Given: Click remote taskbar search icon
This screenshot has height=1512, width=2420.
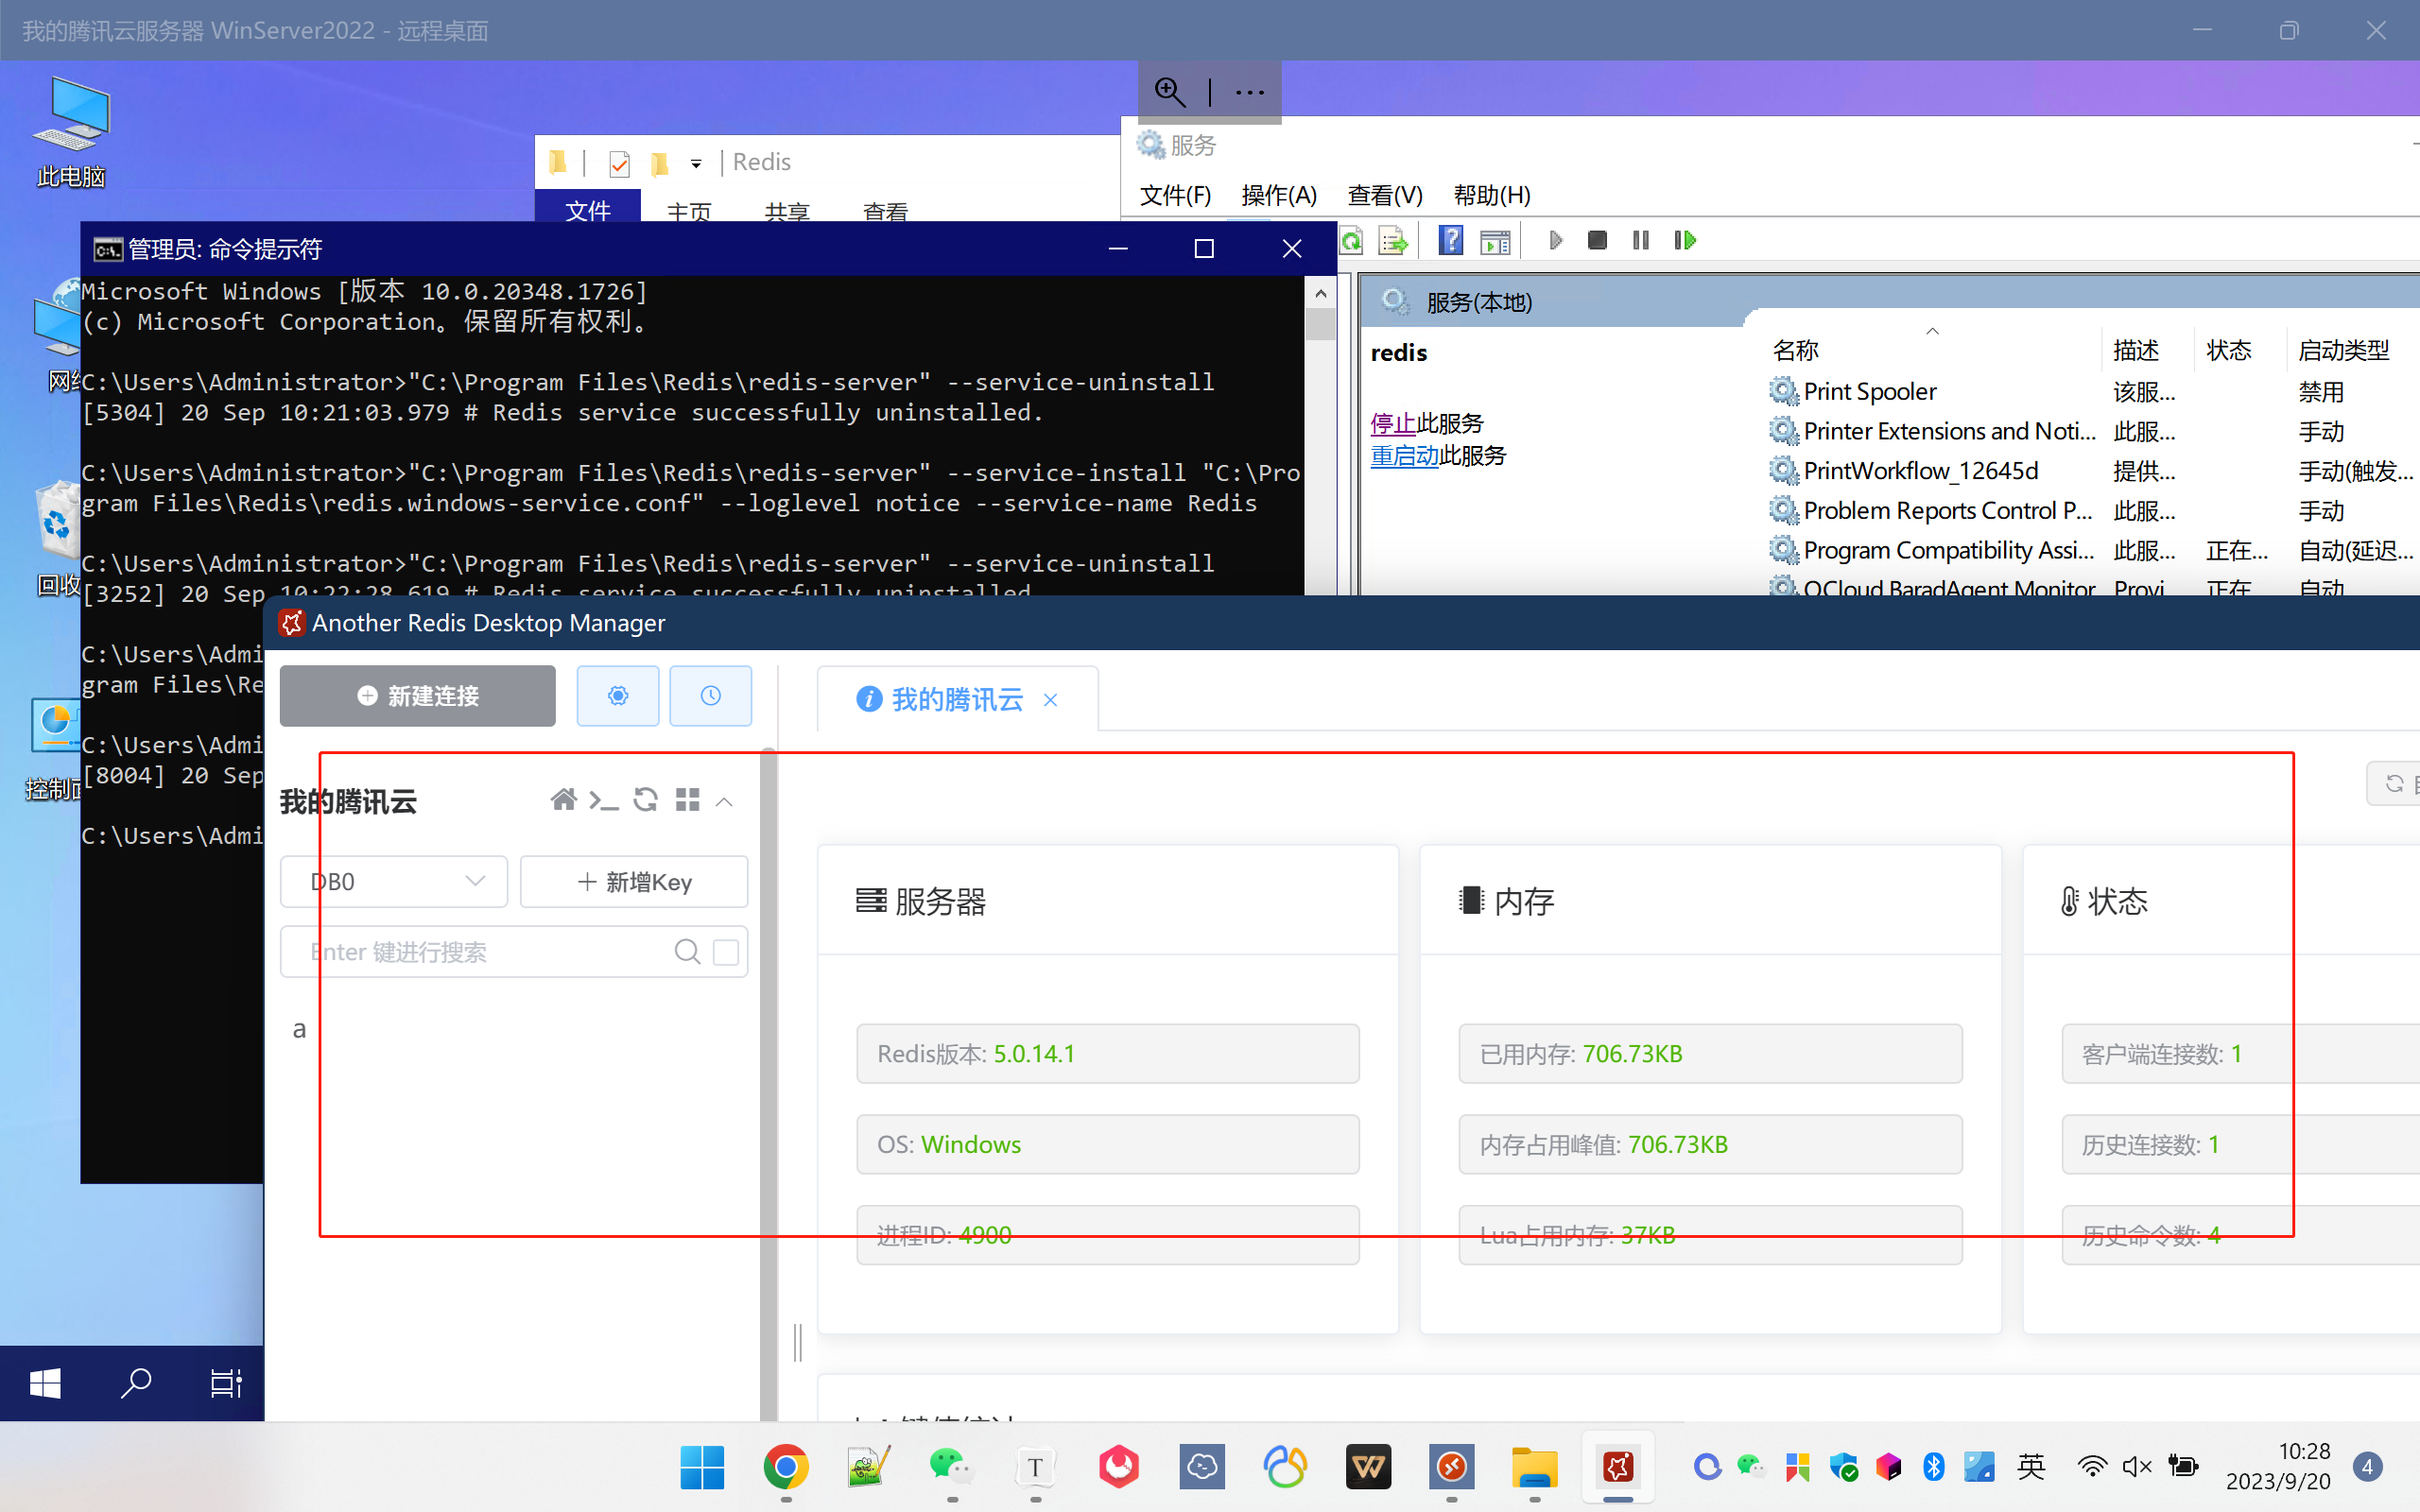Looking at the screenshot, I should tap(135, 1384).
